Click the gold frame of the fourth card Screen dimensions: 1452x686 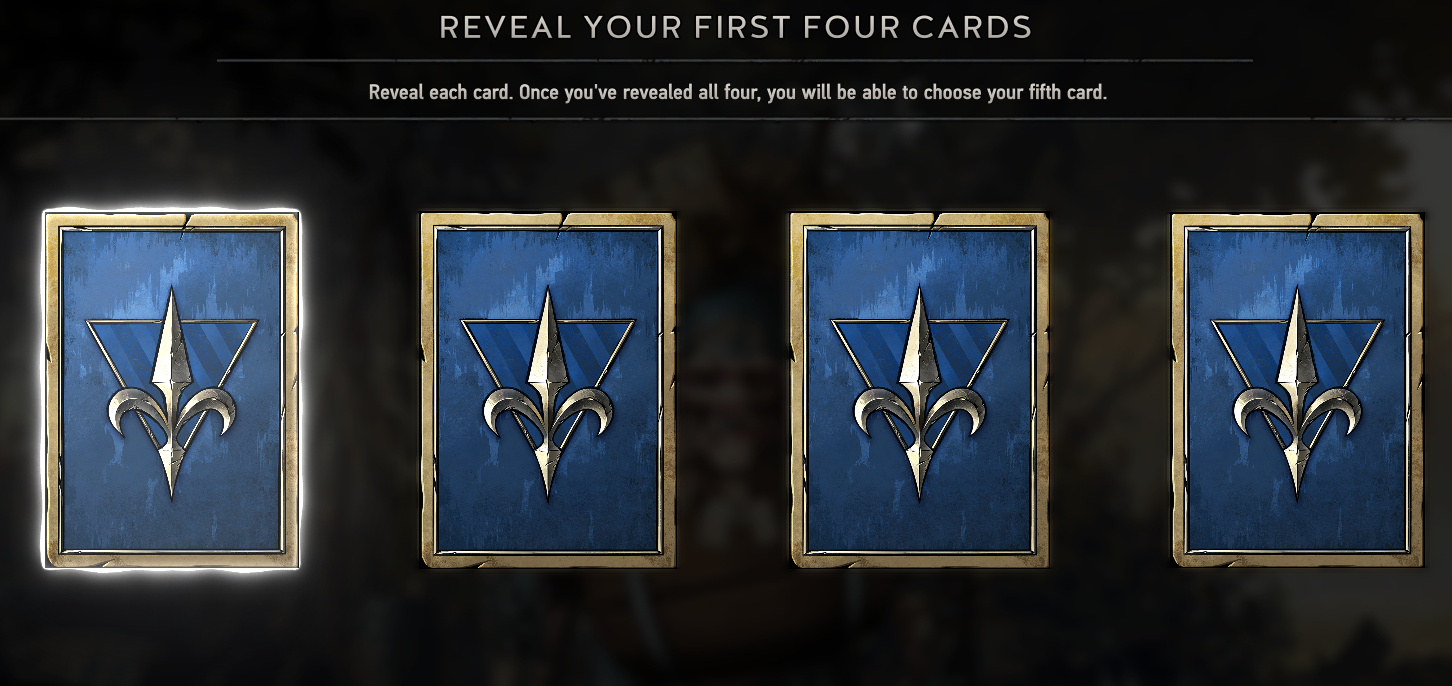[x=1297, y=220]
